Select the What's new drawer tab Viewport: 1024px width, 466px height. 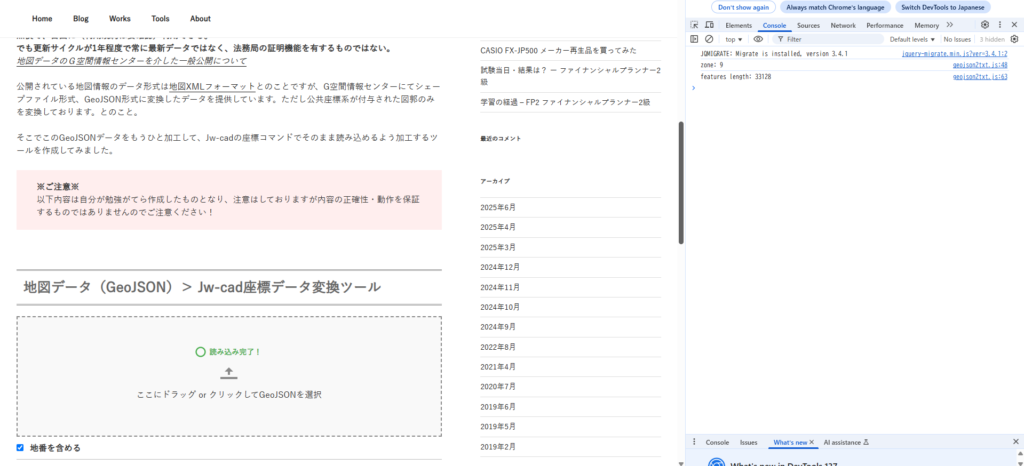[x=790, y=442]
